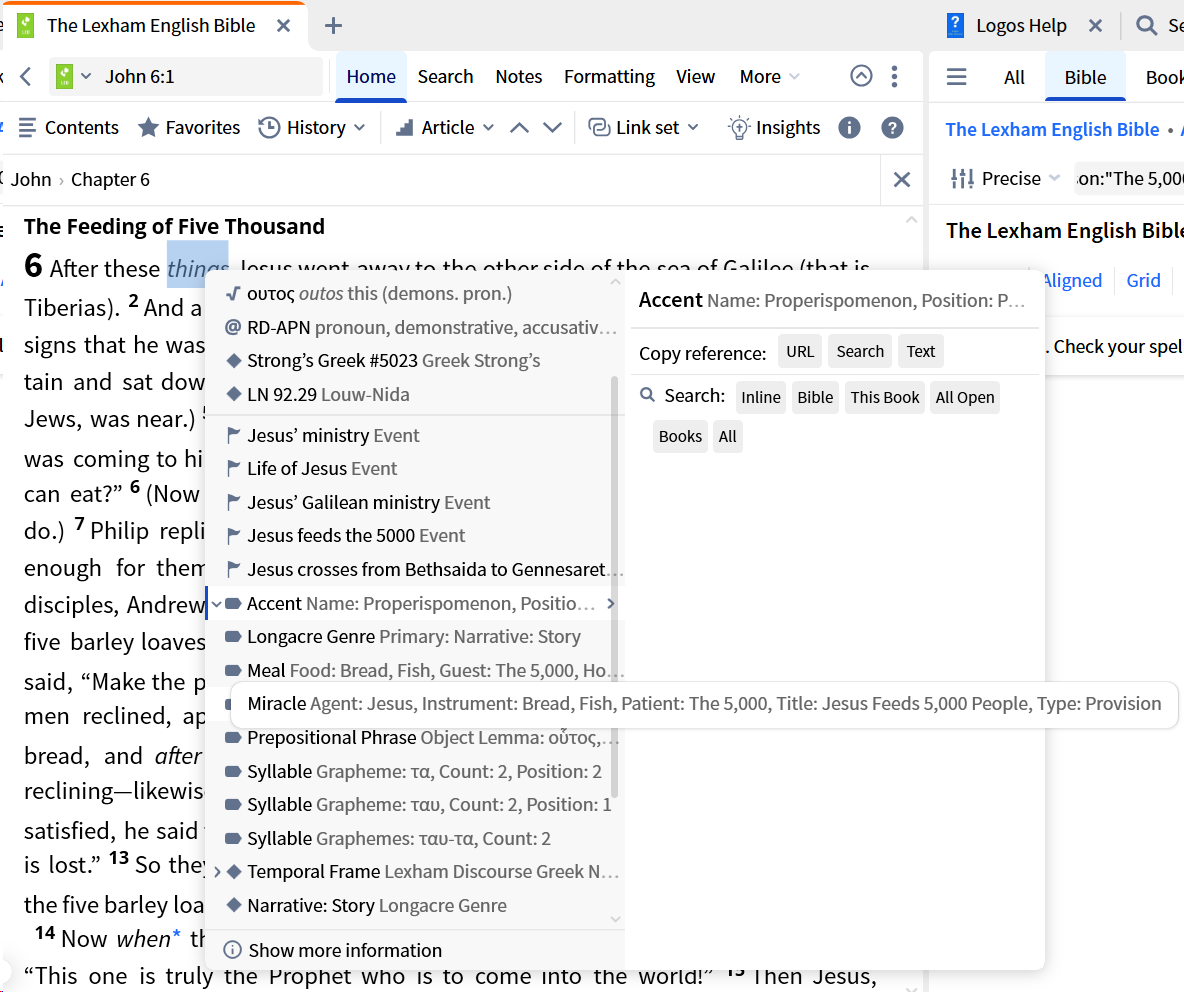Viewport: 1184px width, 992px height.
Task: Go to previous article with up arrow
Action: coord(519,128)
